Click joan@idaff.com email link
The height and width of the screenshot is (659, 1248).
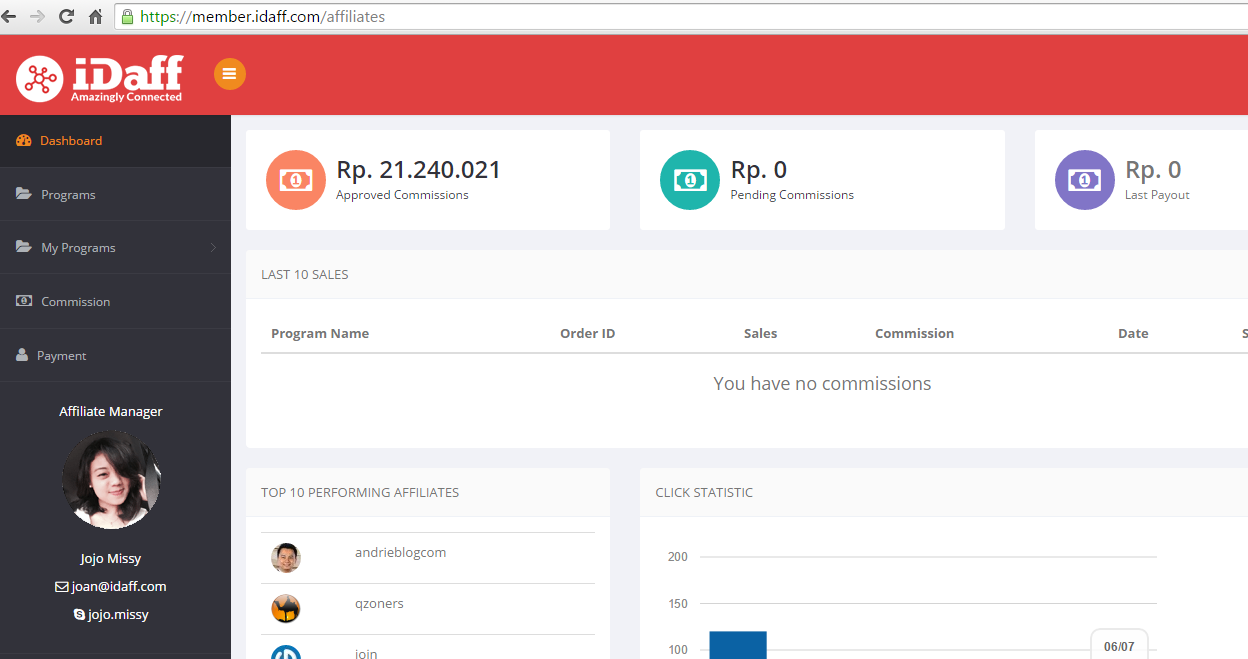[119, 586]
